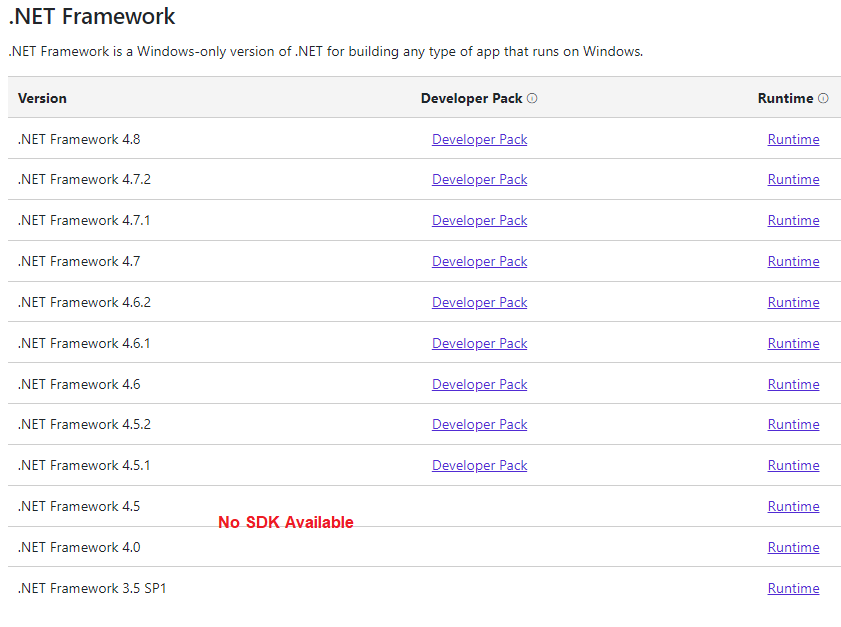Image resolution: width=841 pixels, height=627 pixels.
Task: Click the .NET Framework page heading
Action: pos(92,16)
